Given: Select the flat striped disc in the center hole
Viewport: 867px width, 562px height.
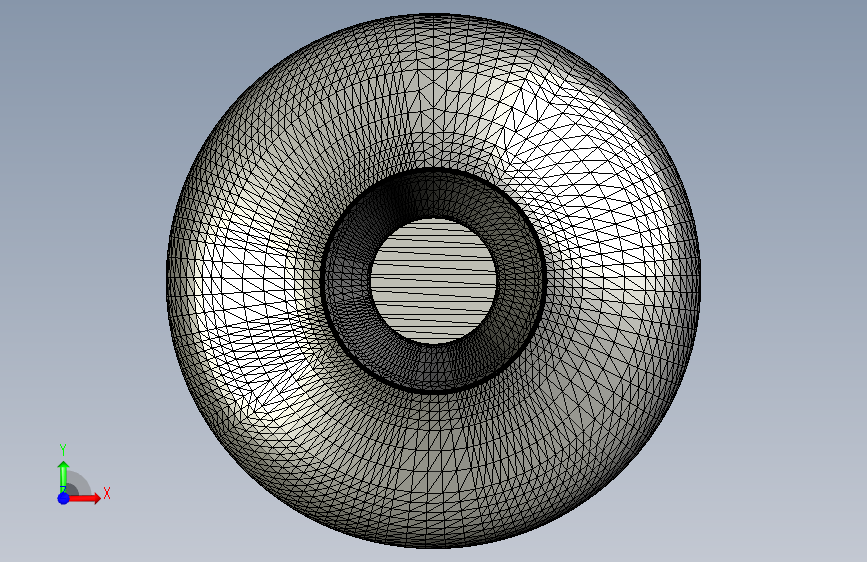Looking at the screenshot, I should point(433,280).
